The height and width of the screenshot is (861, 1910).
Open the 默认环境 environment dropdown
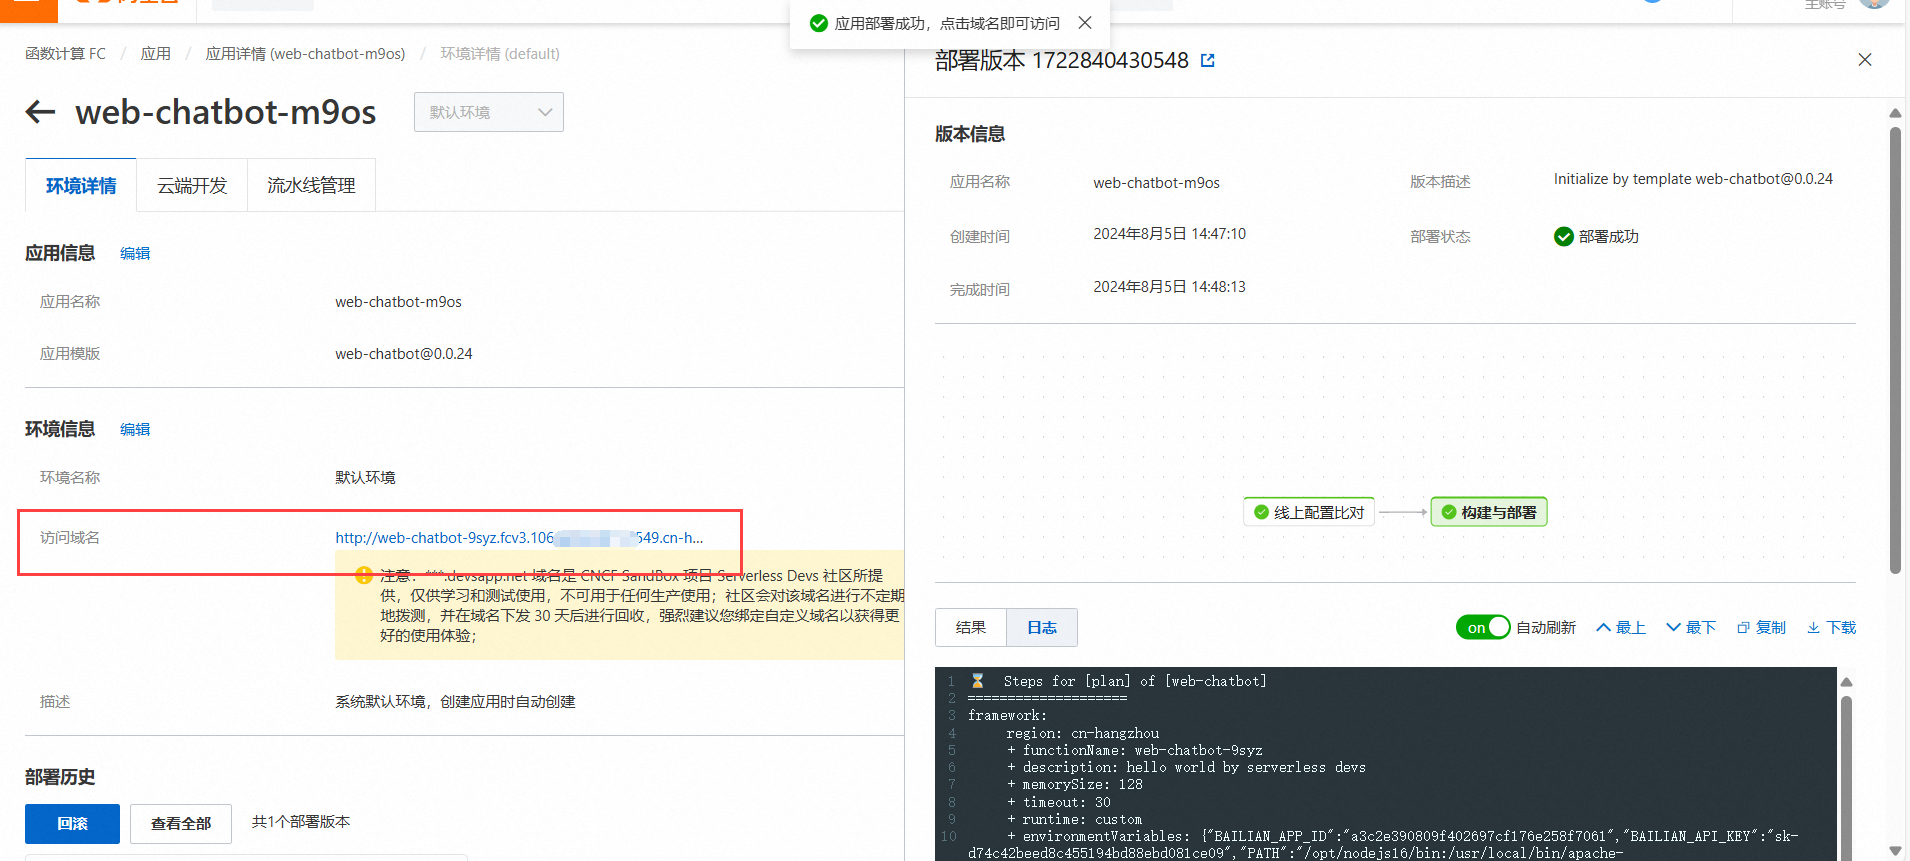coord(489,112)
